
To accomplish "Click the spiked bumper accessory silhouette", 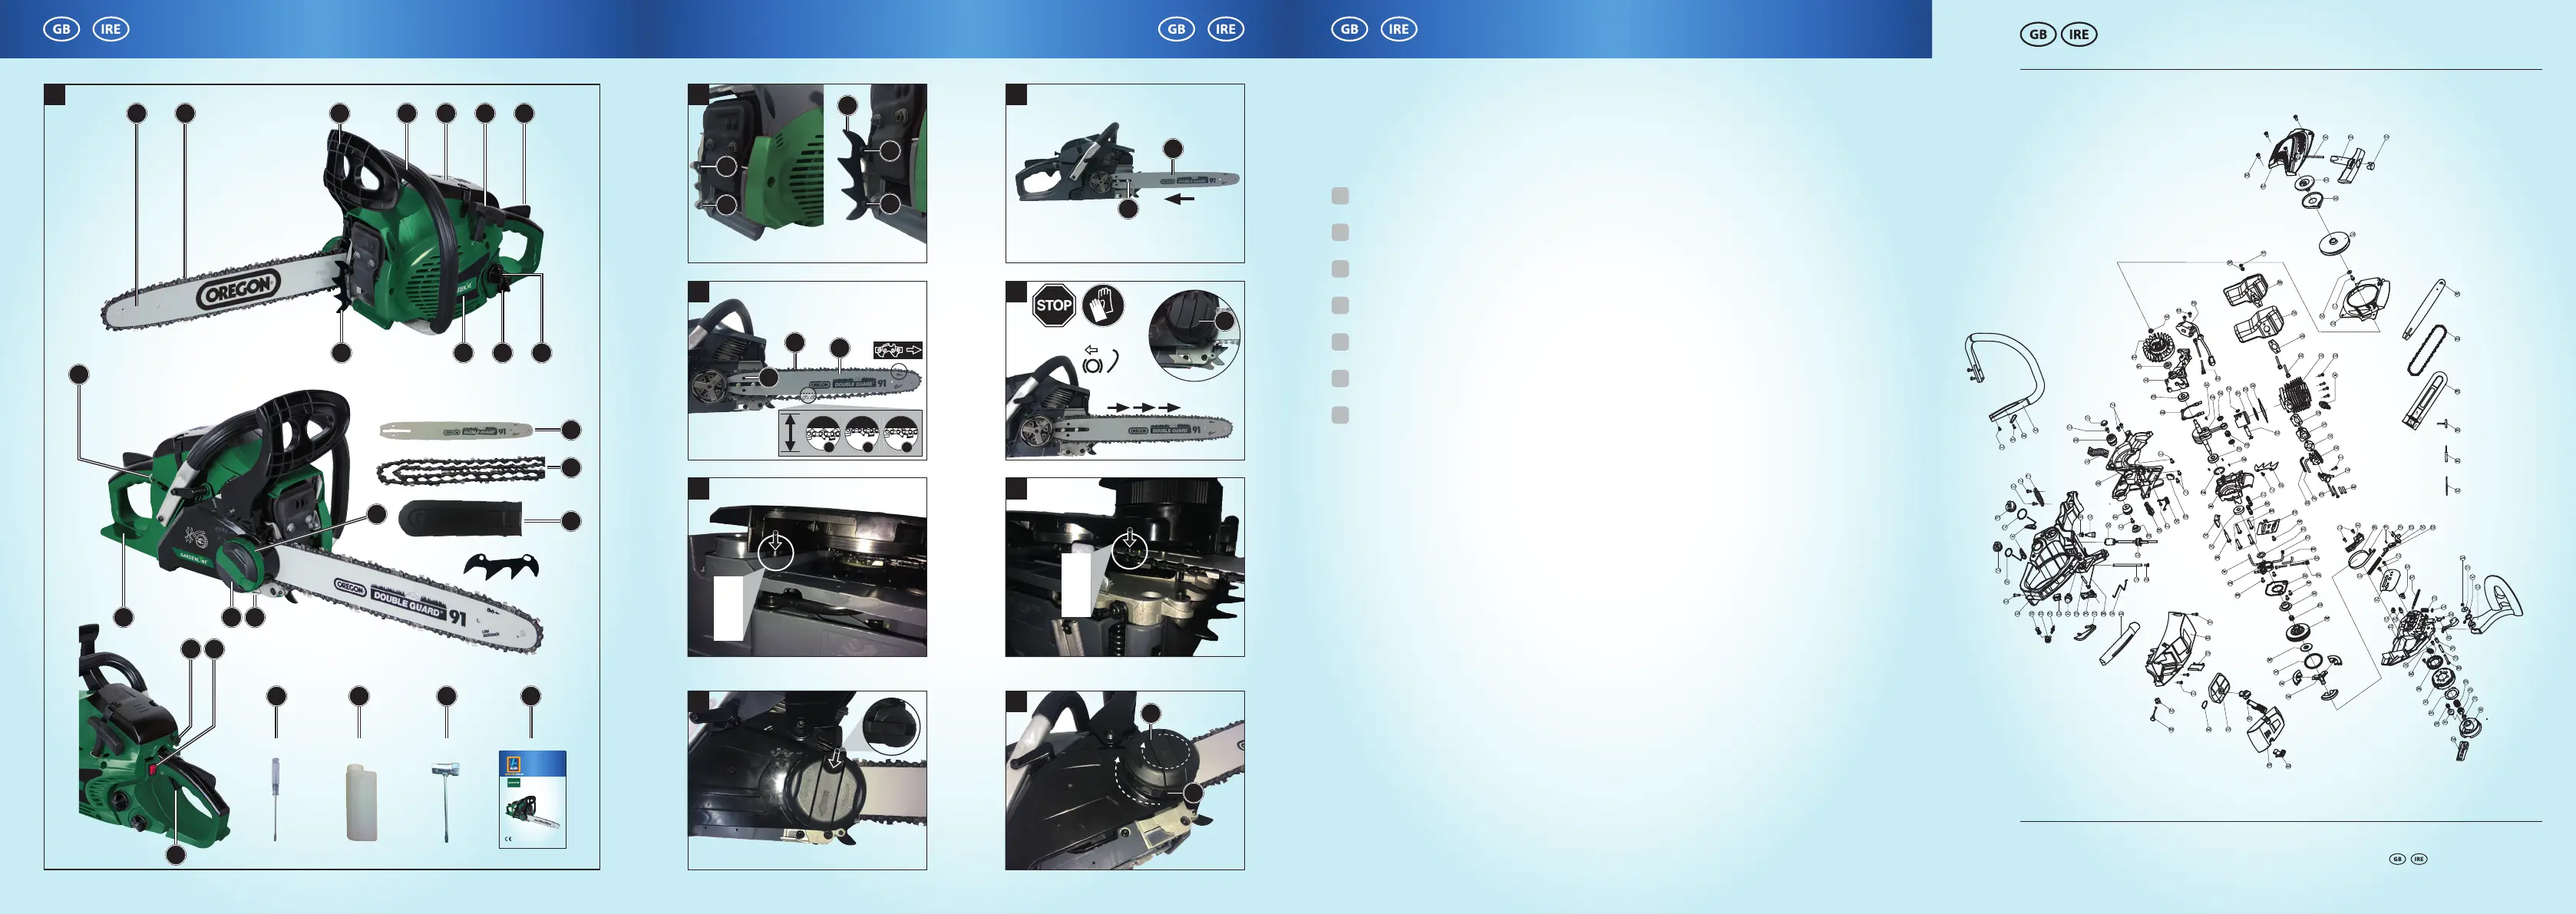I will (x=502, y=565).
